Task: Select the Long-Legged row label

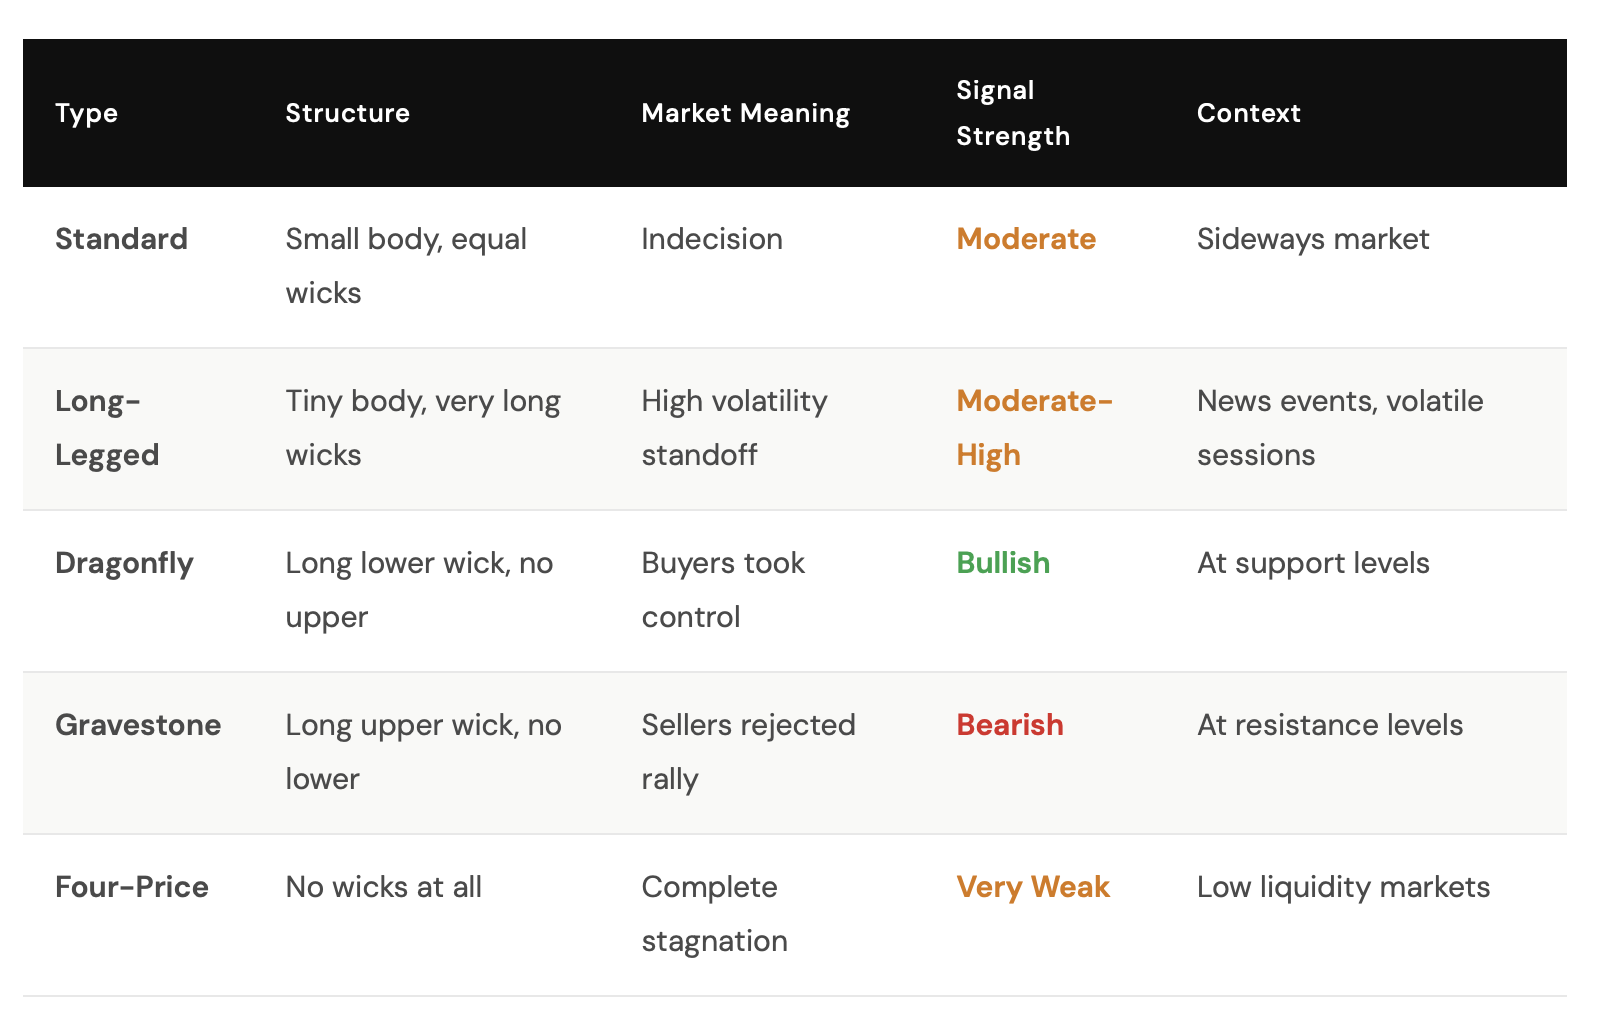Action: [x=107, y=428]
